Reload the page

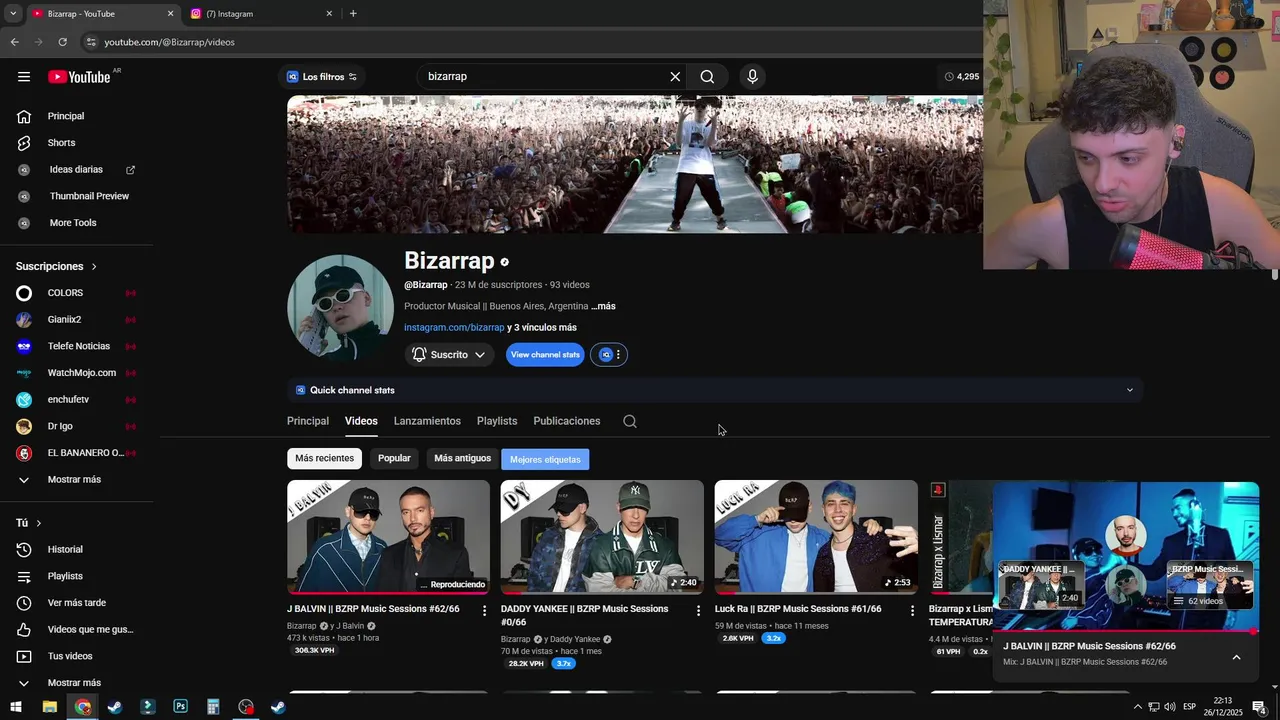62,42
